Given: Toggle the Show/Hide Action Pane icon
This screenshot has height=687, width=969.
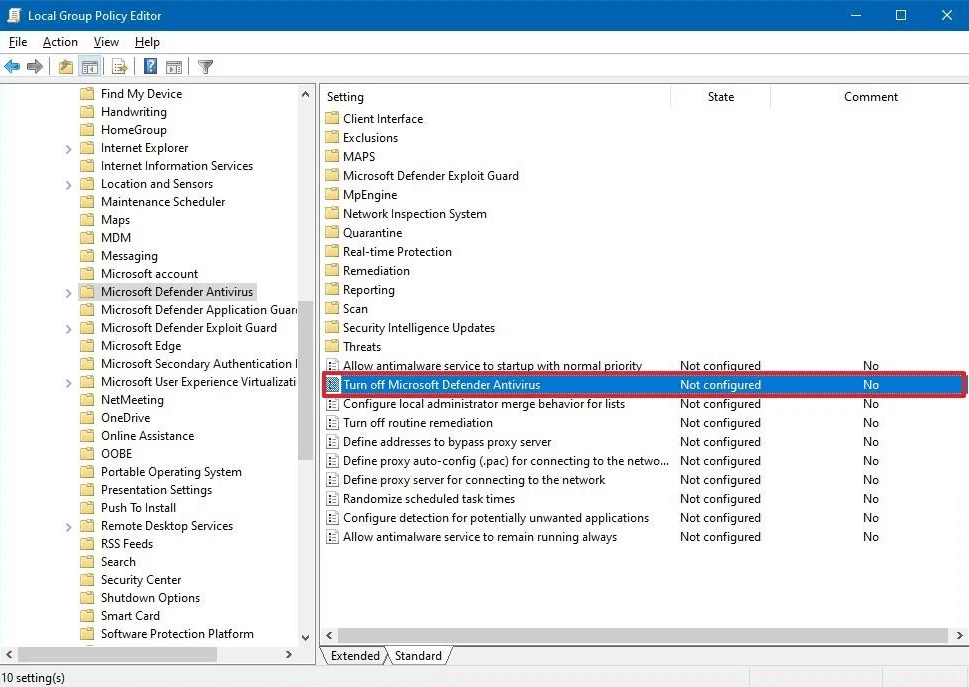Looking at the screenshot, I should [x=174, y=66].
